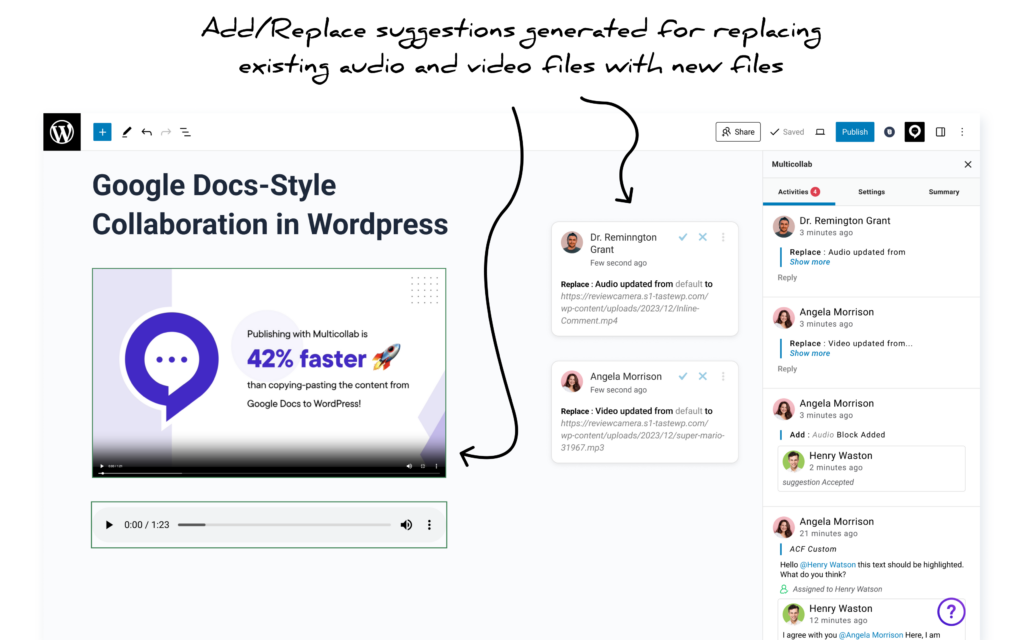Click the Multicollab panel title
Screen dimensions: 1024x640
tap(792, 165)
